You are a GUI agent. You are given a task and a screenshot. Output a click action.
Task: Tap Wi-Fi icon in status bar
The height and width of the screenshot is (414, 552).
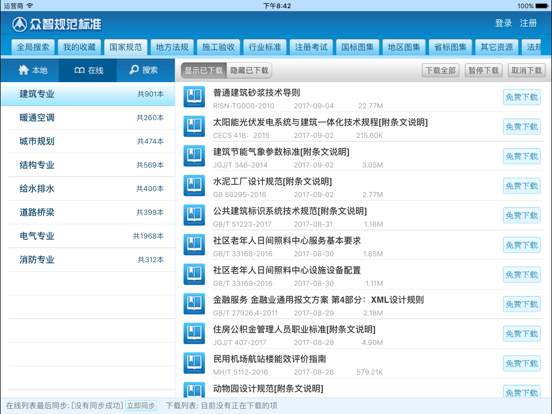click(x=30, y=6)
